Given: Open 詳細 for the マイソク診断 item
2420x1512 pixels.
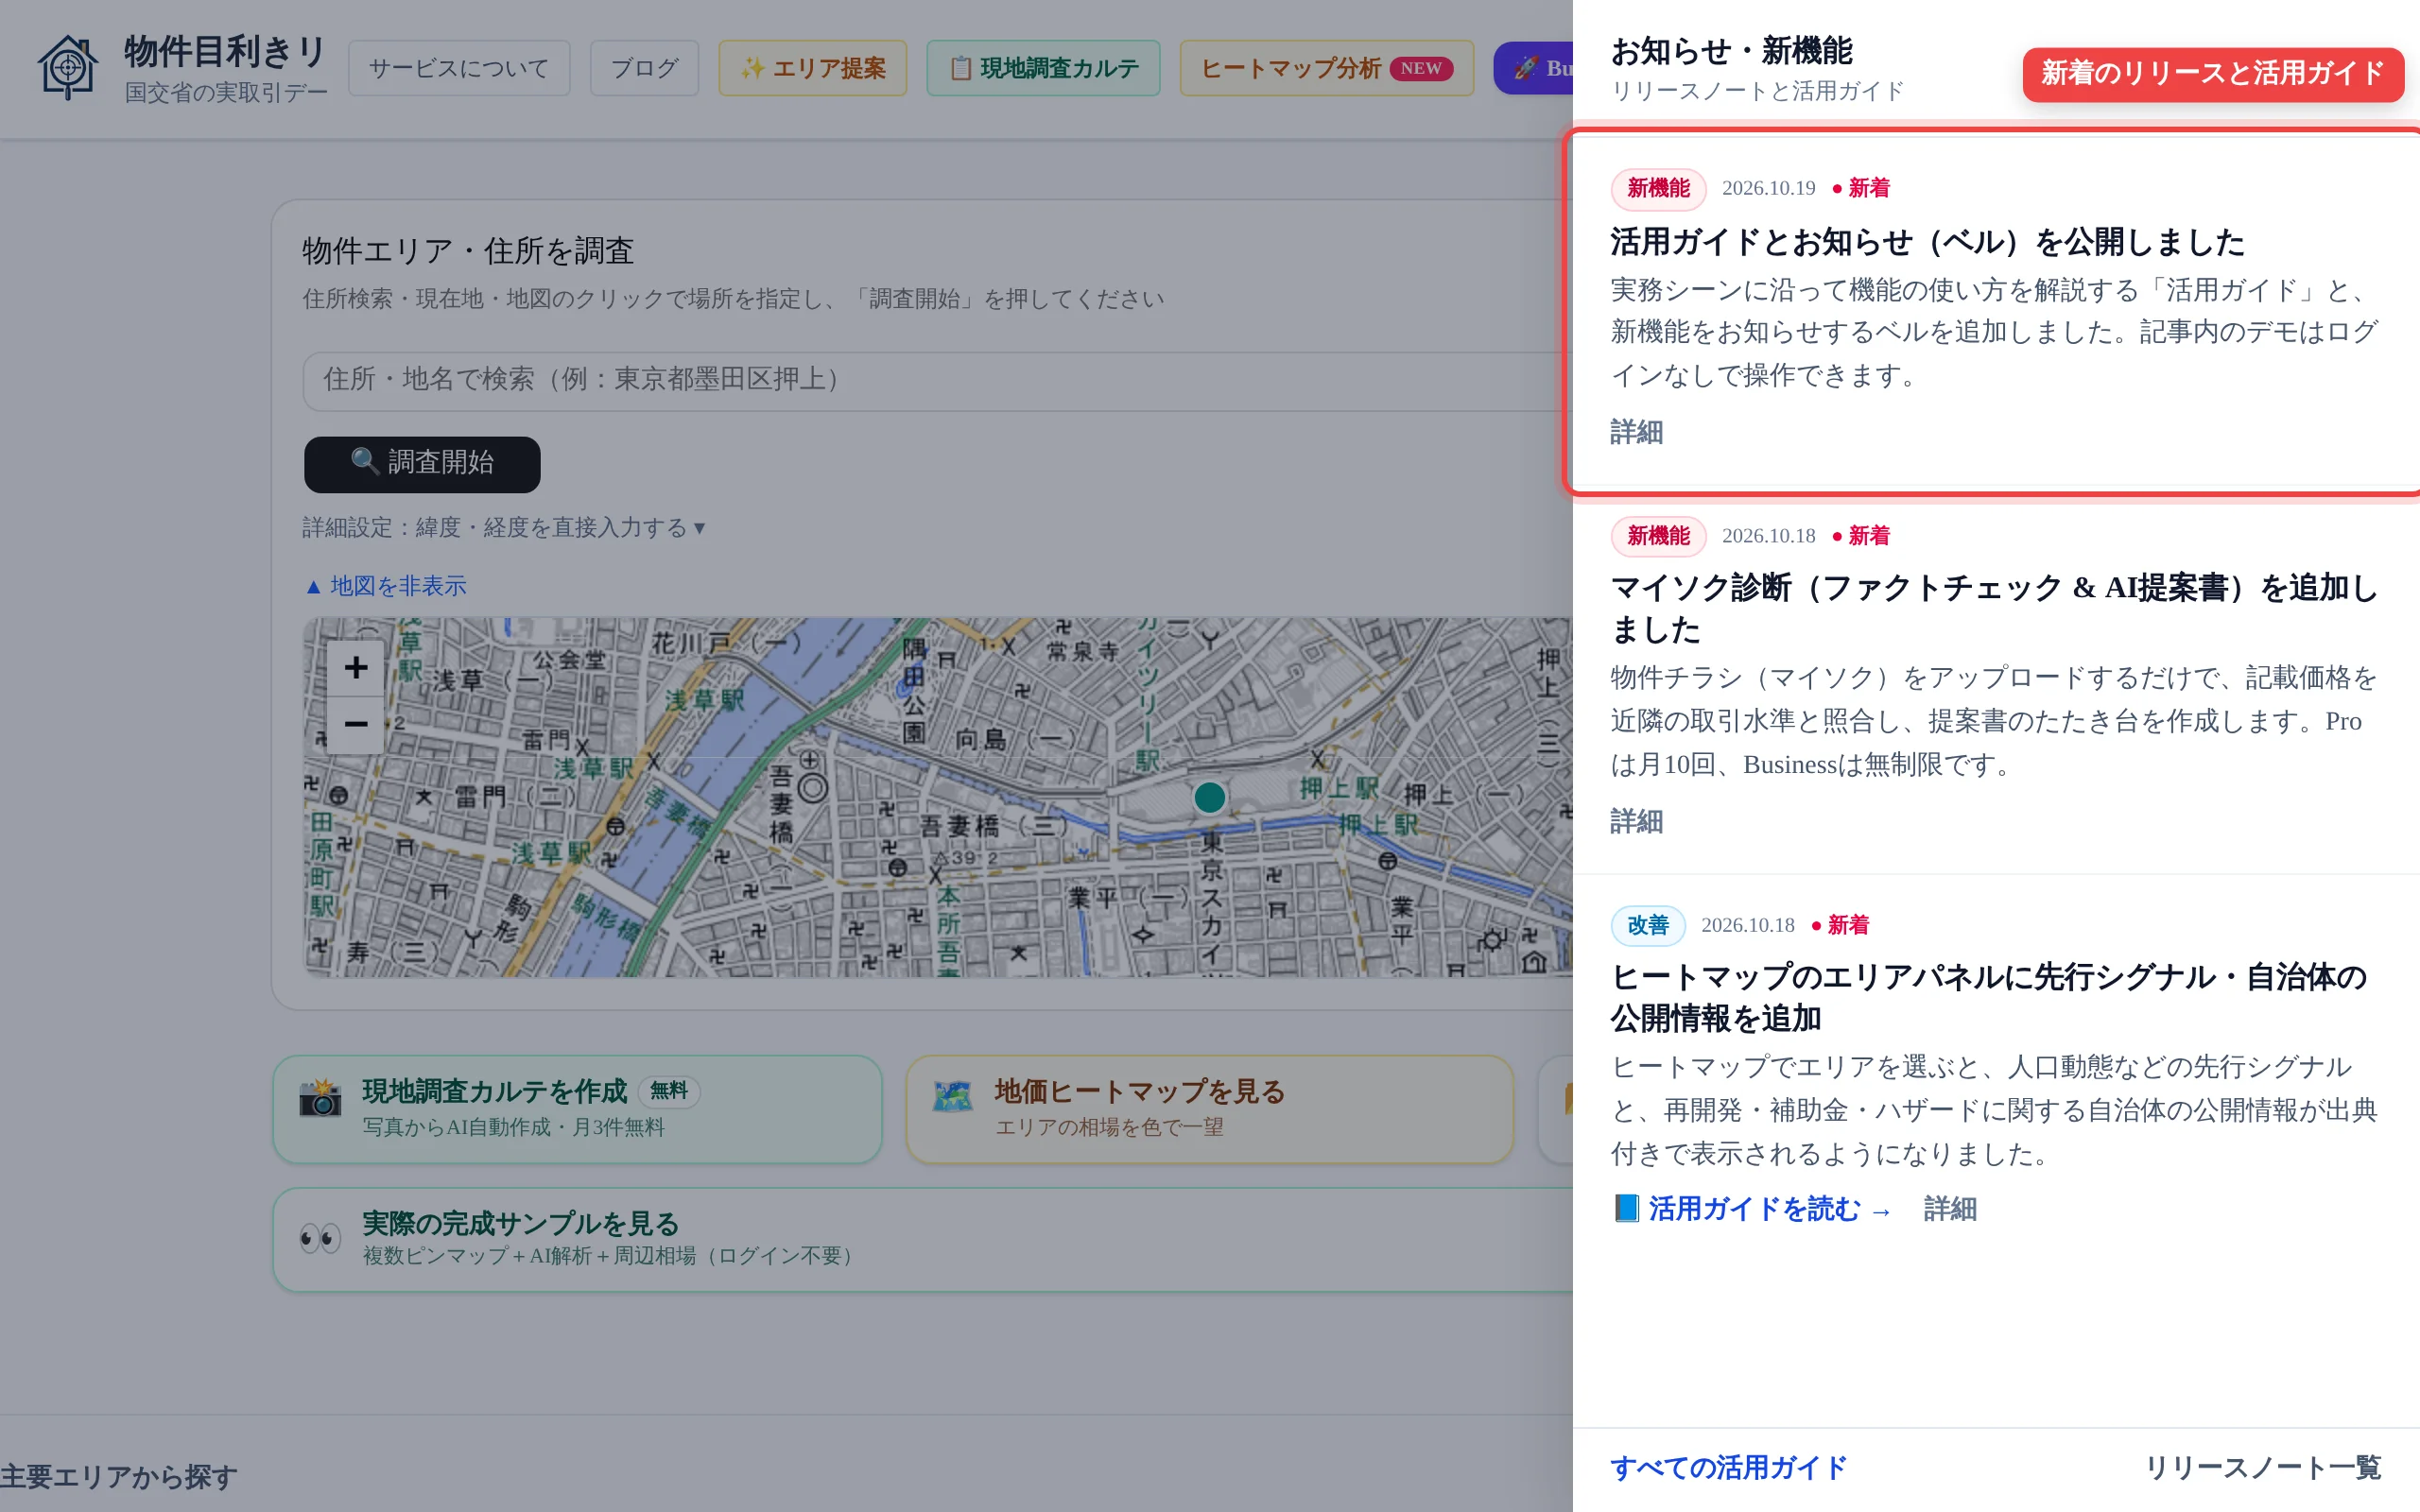Looking at the screenshot, I should 1636,821.
